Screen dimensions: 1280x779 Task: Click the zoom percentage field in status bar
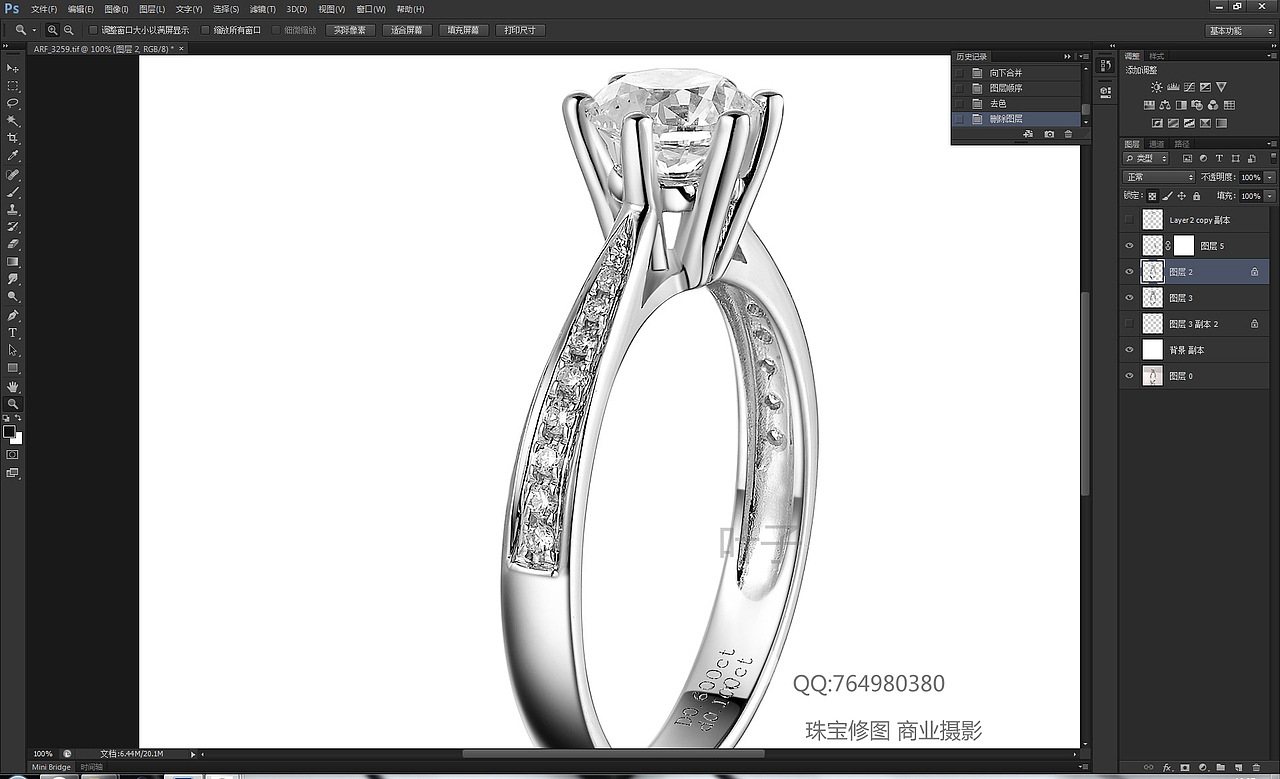[x=43, y=753]
